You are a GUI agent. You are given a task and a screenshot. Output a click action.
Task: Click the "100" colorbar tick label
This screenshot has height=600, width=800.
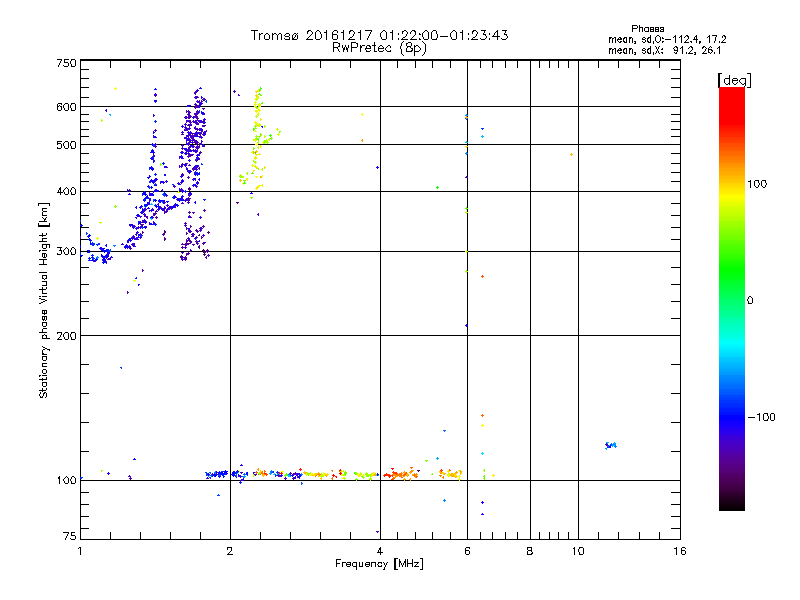tap(757, 184)
